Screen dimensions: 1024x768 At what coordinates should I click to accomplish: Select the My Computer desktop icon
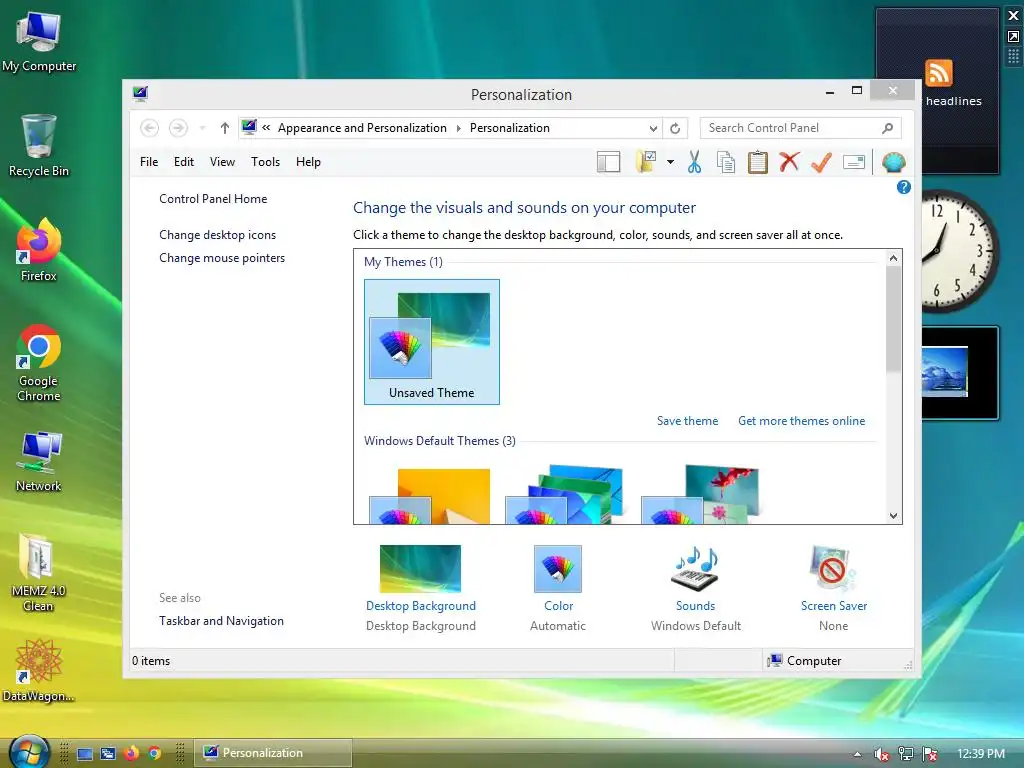pyautogui.click(x=39, y=42)
